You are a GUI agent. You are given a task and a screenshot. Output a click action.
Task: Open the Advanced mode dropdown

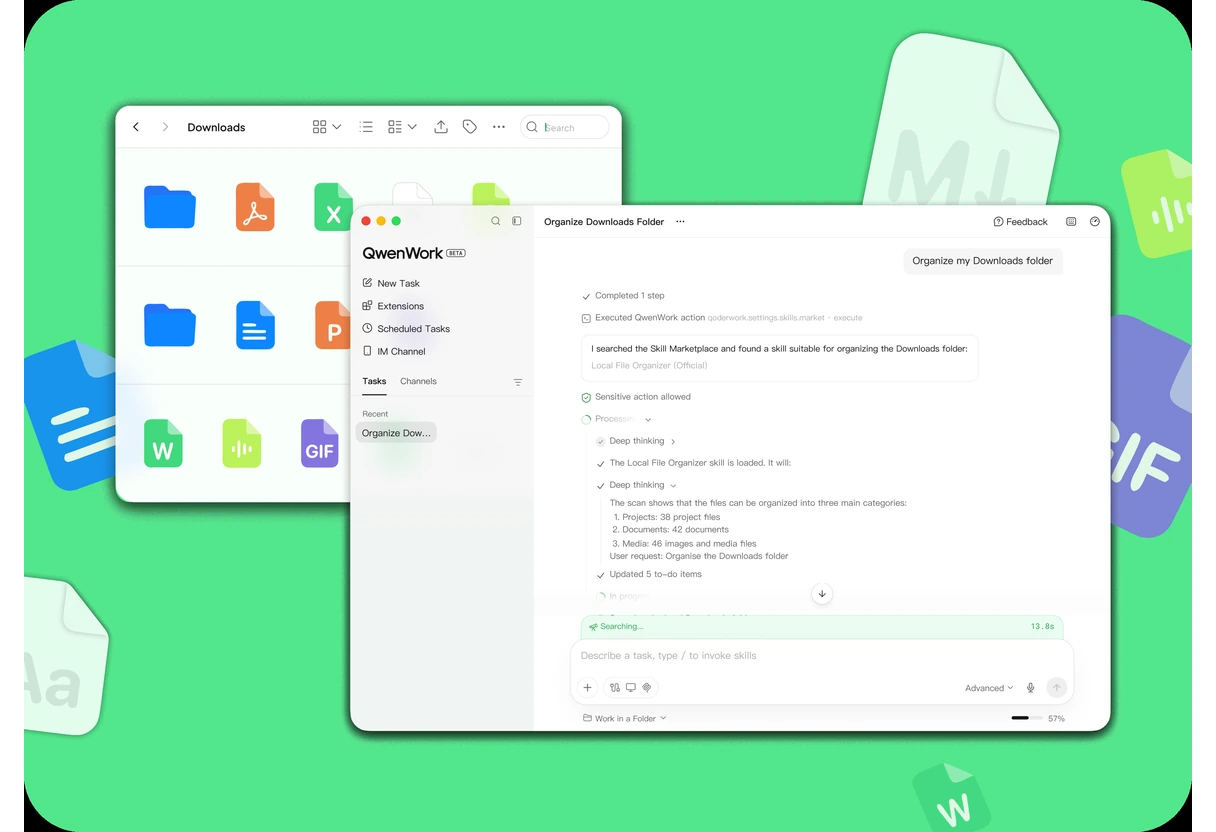pos(989,688)
